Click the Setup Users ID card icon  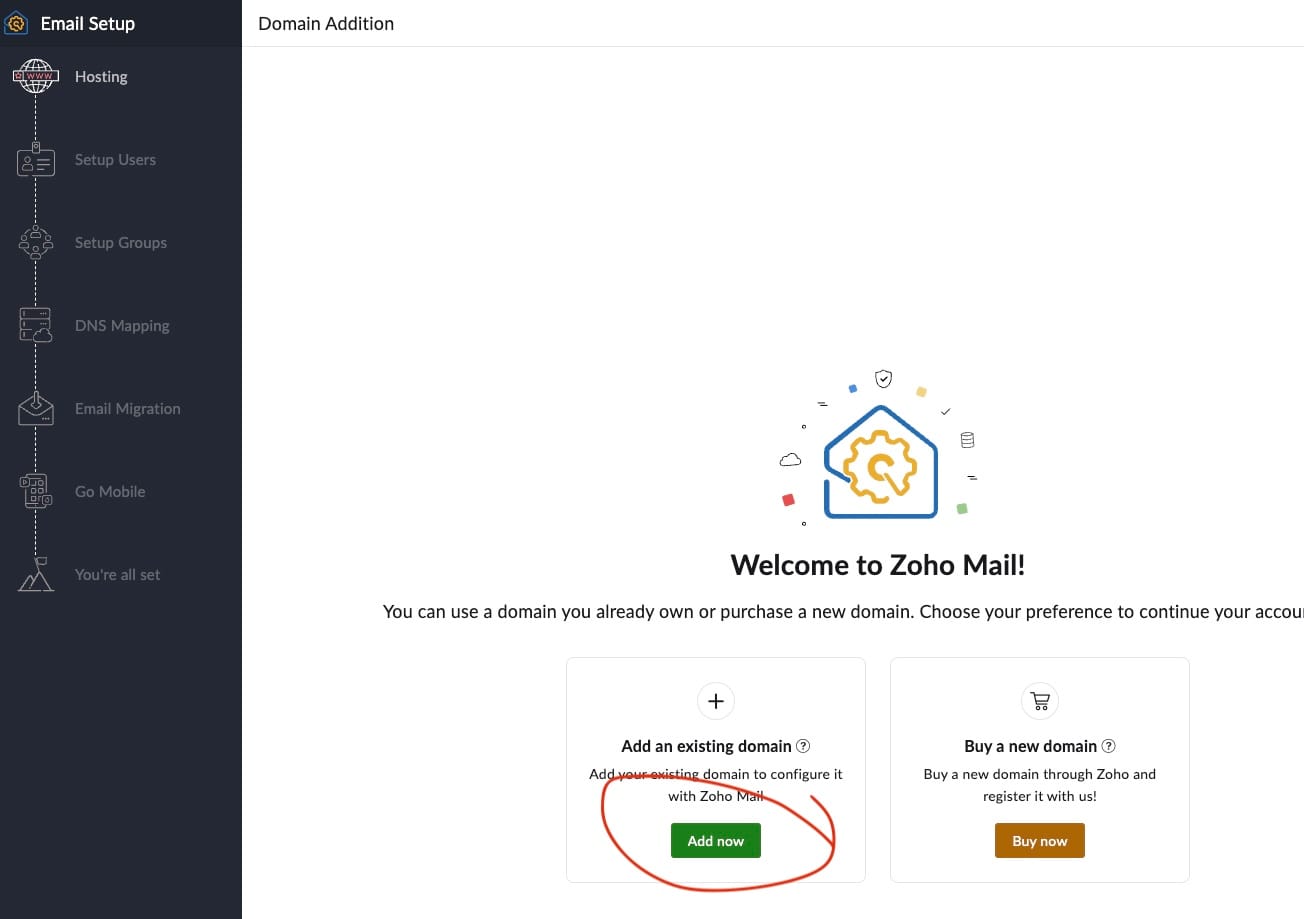[36, 160]
